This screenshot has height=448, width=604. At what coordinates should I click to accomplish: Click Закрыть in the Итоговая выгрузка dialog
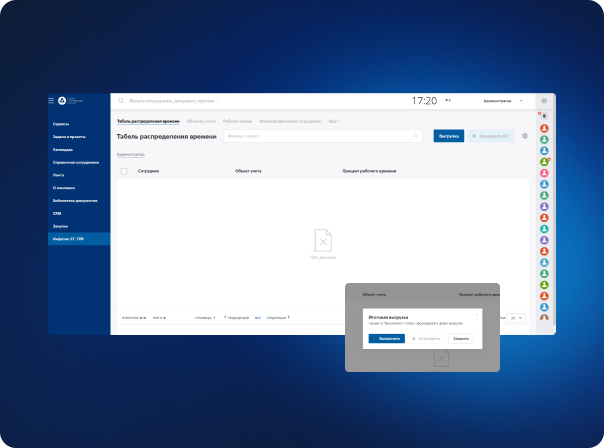click(461, 338)
